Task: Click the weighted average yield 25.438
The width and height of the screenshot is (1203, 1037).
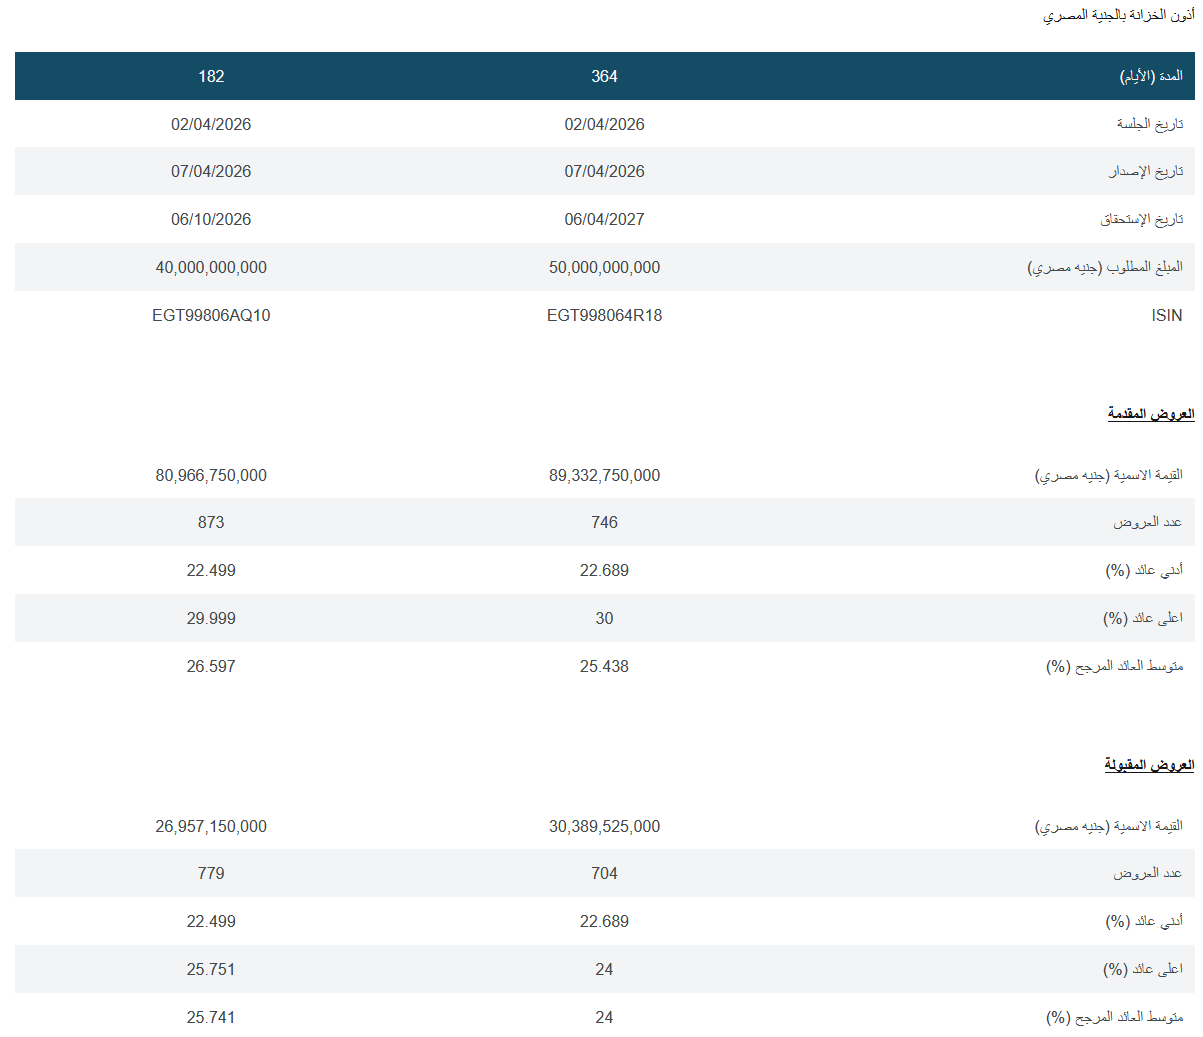Action: (x=604, y=666)
